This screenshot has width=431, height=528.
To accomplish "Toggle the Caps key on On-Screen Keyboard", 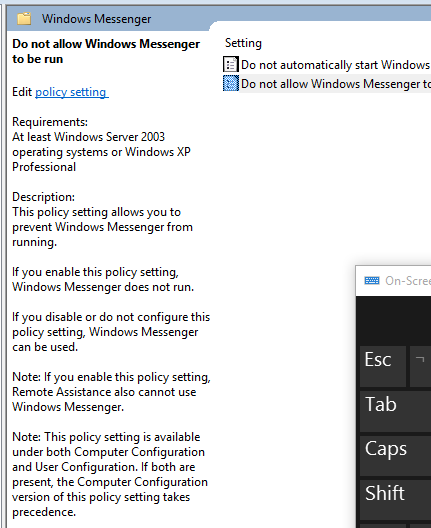I will pyautogui.click(x=395, y=456).
